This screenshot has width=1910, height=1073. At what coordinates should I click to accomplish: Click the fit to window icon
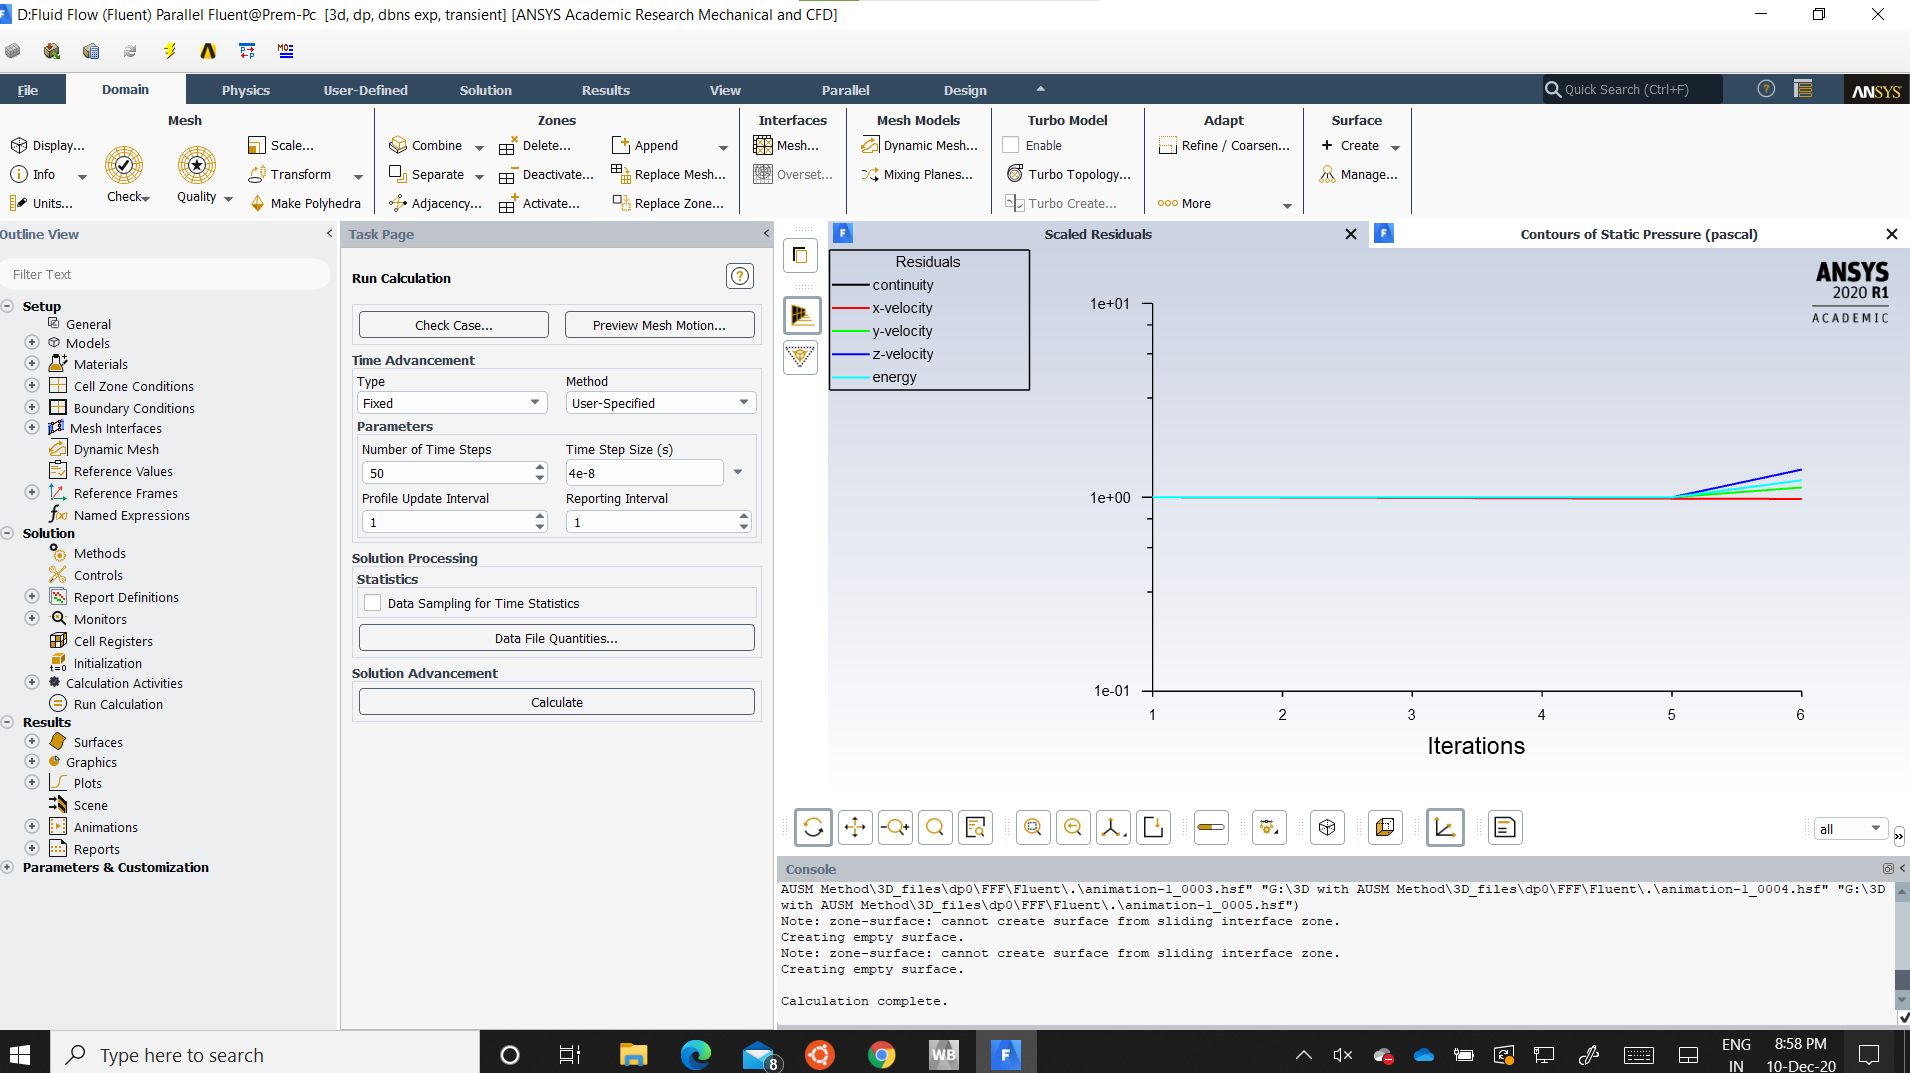pyautogui.click(x=1033, y=827)
